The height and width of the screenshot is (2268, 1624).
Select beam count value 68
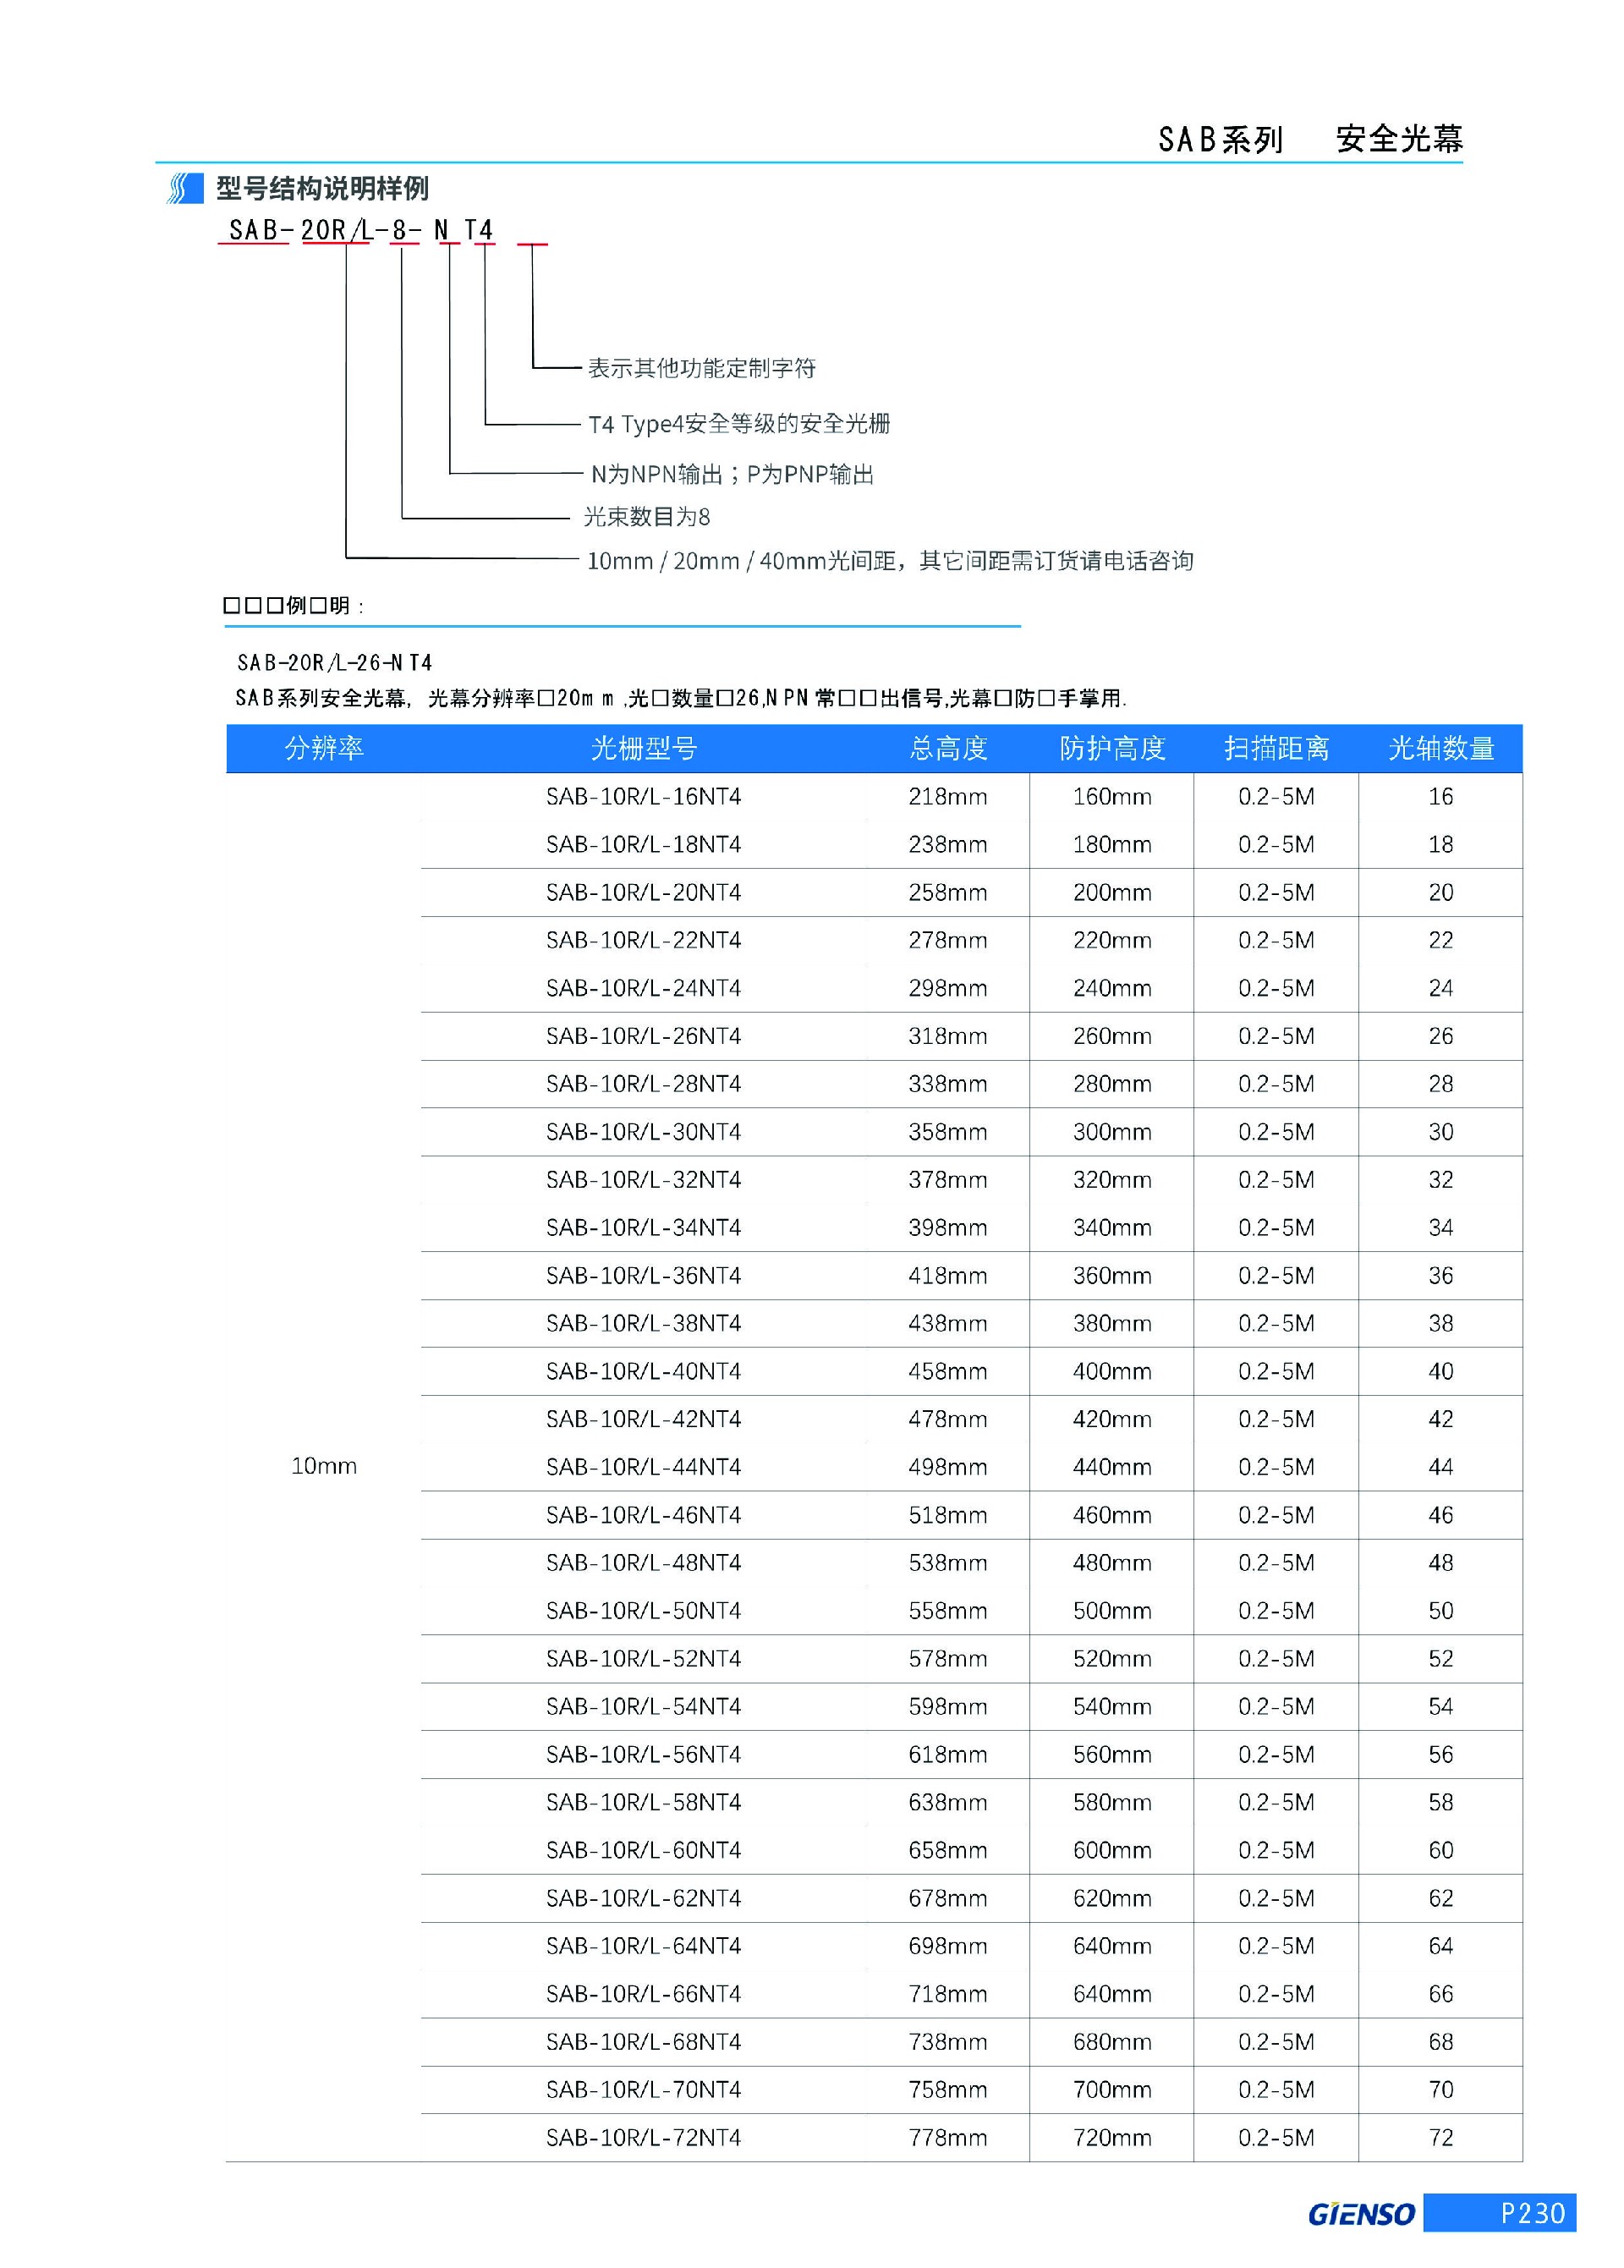pyautogui.click(x=1441, y=2042)
